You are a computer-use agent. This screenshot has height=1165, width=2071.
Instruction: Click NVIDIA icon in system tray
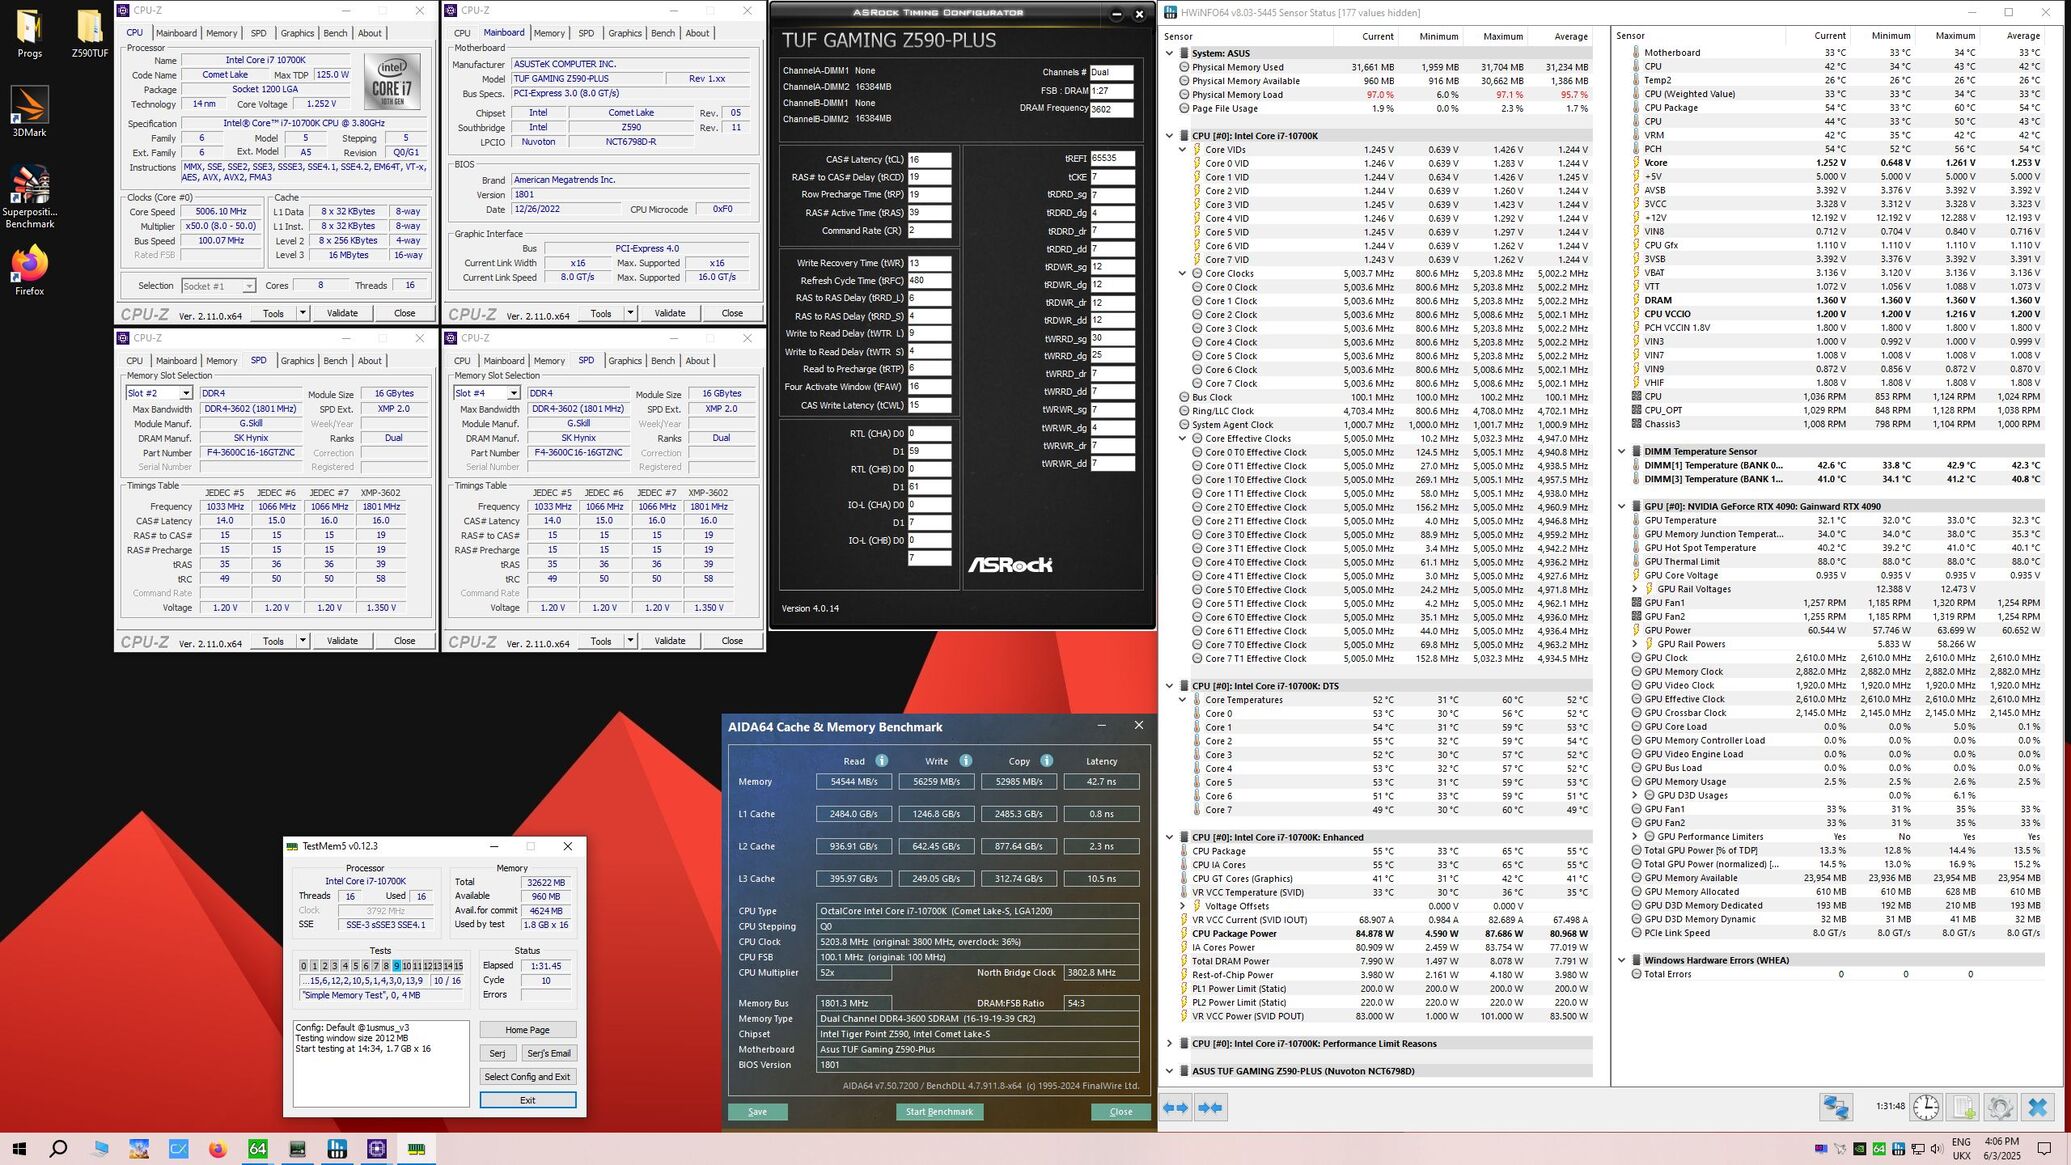tap(1859, 1149)
